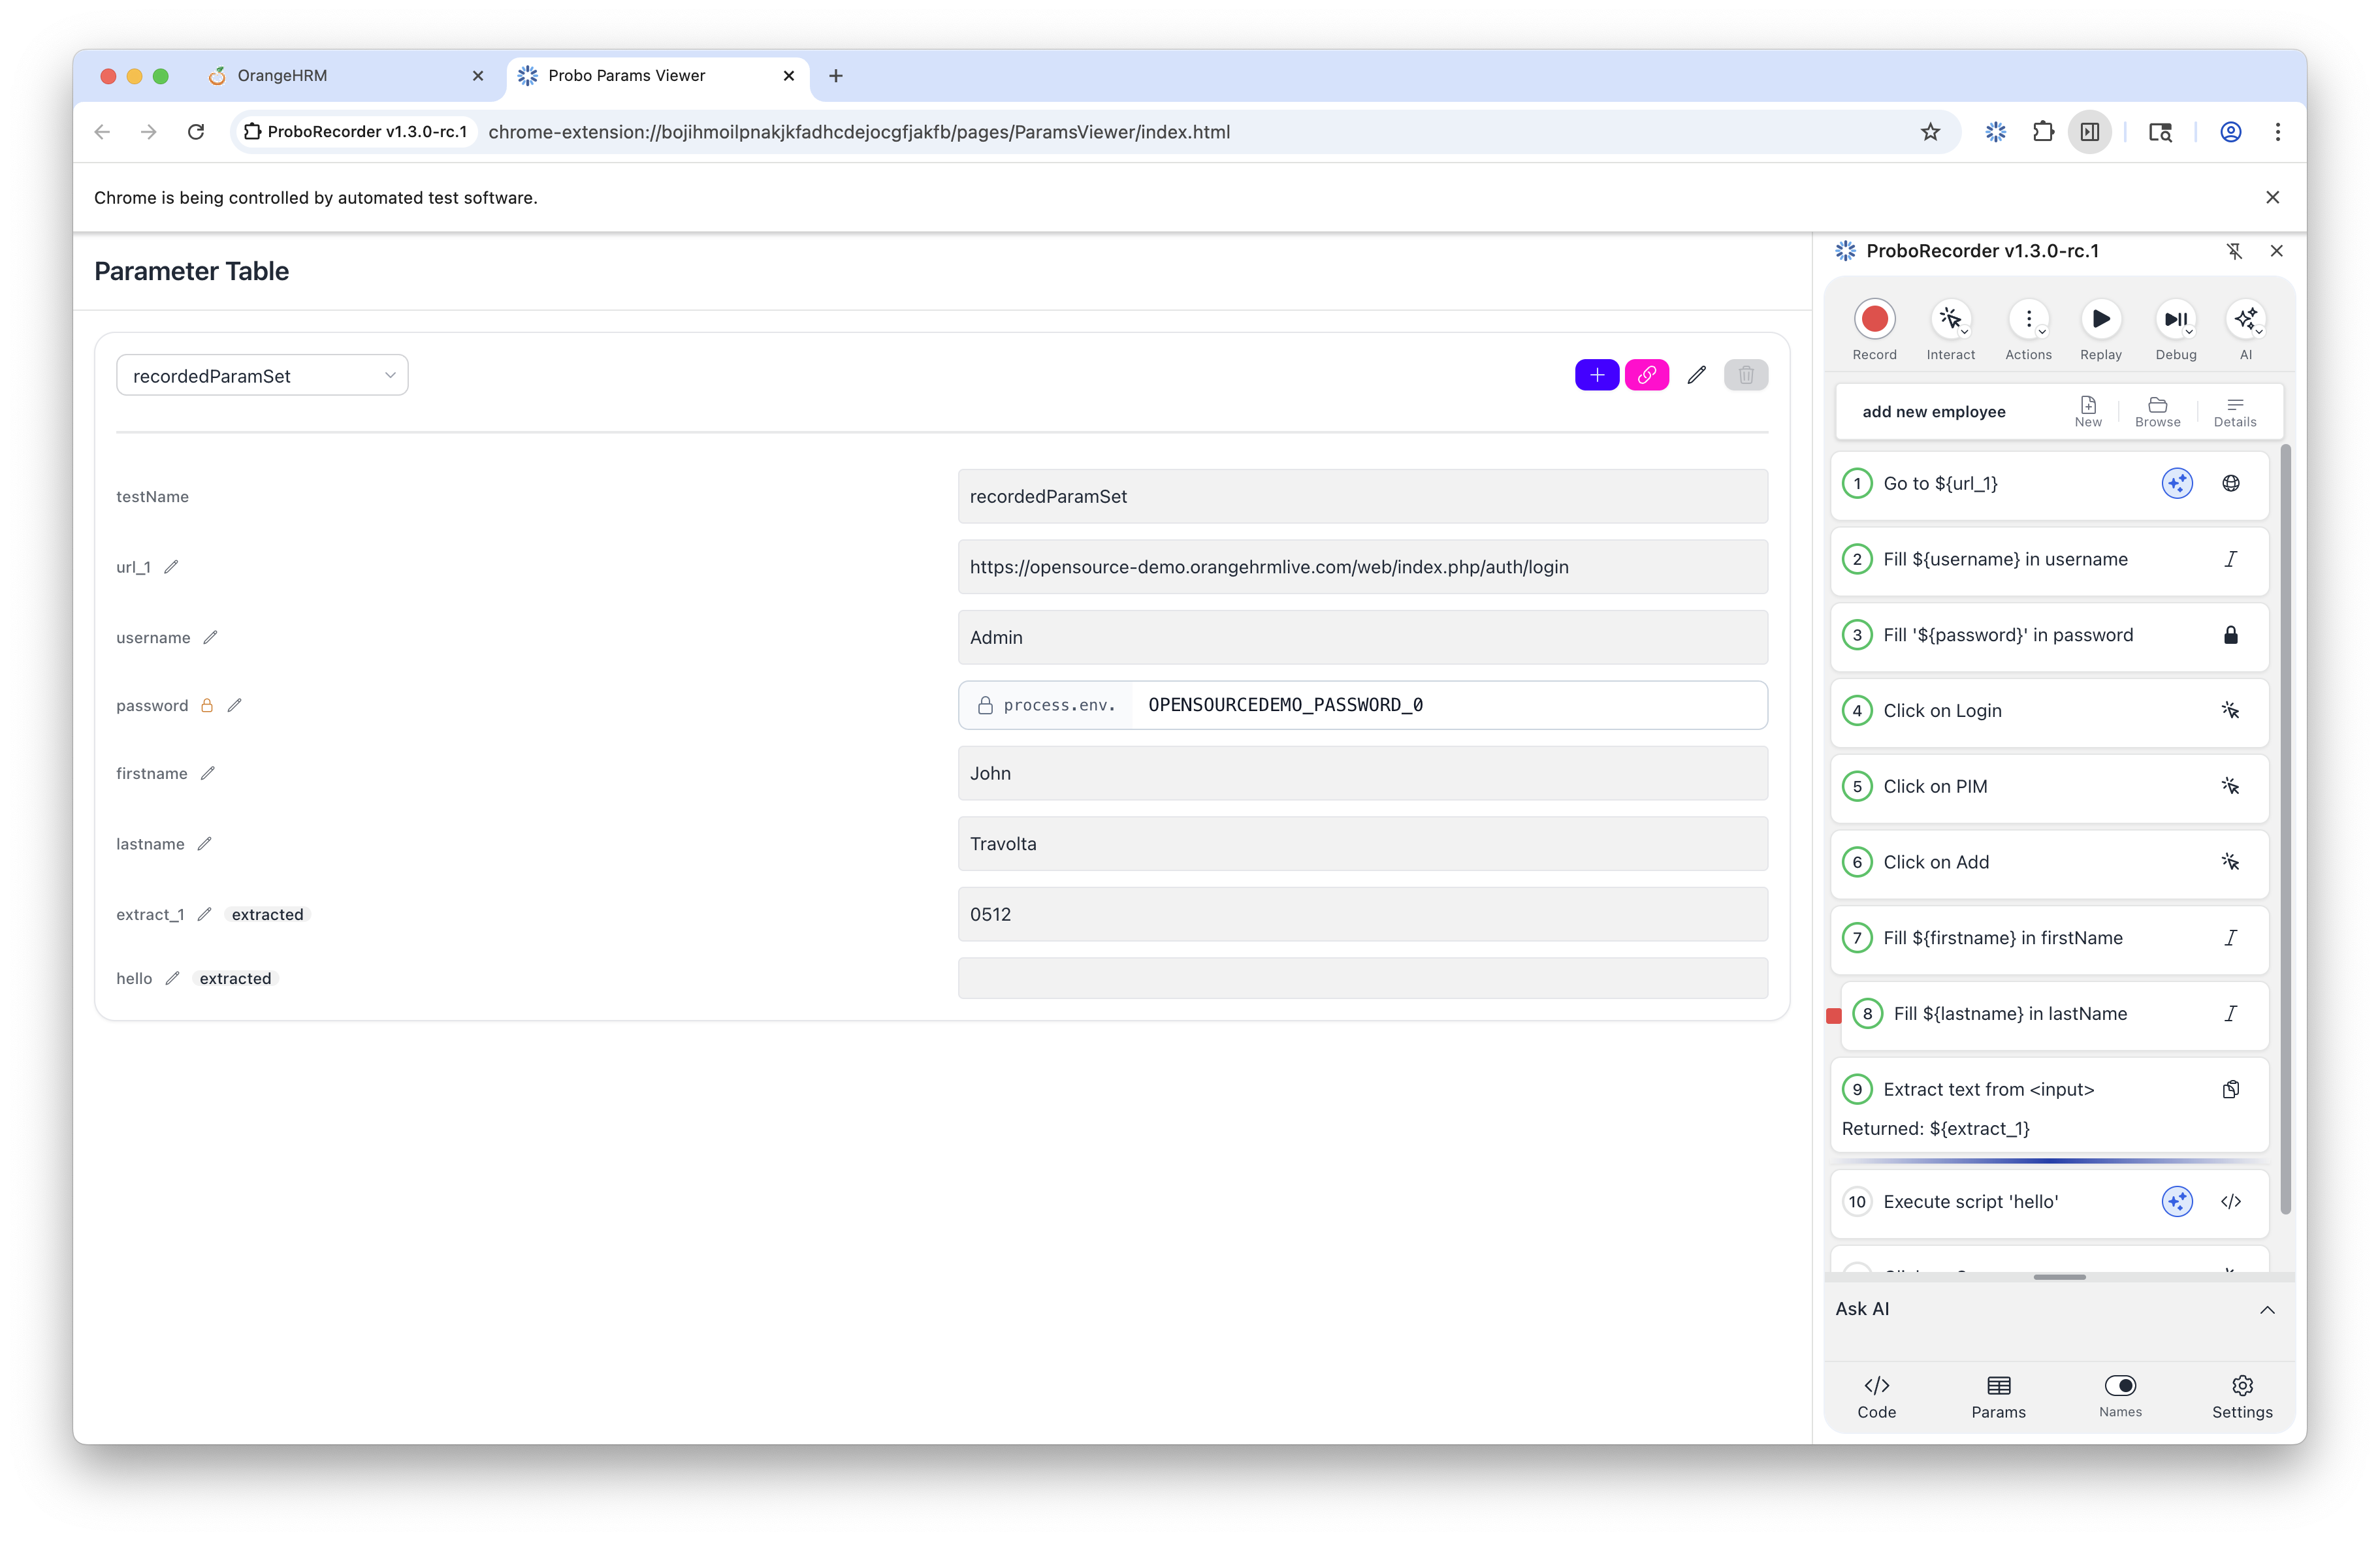Click the New test icon beside add new employee
The width and height of the screenshot is (2380, 1541).
2088,405
